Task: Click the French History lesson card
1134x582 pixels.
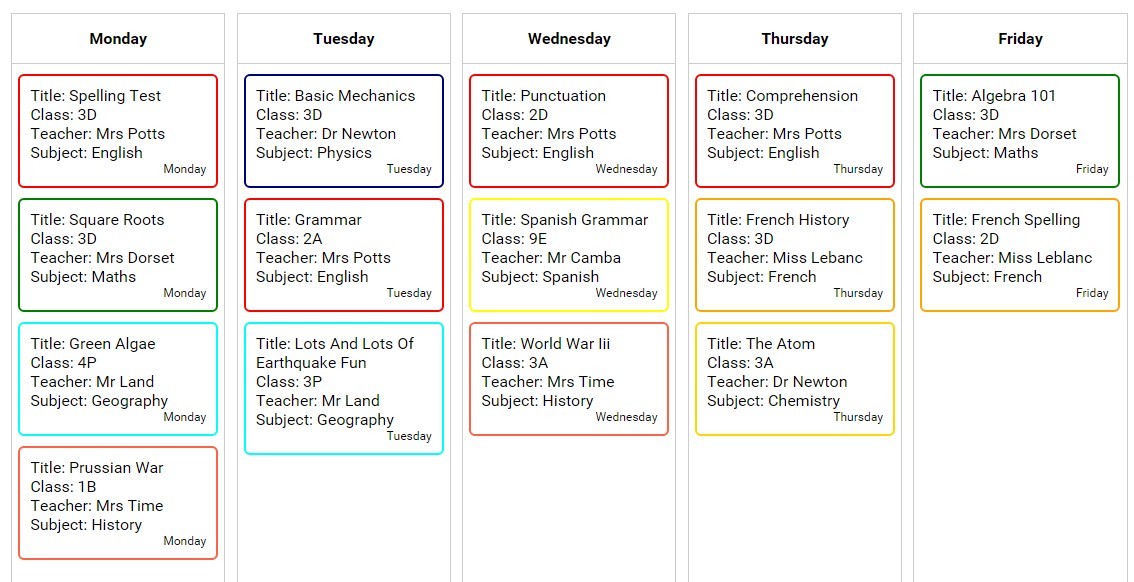Action: pos(794,255)
